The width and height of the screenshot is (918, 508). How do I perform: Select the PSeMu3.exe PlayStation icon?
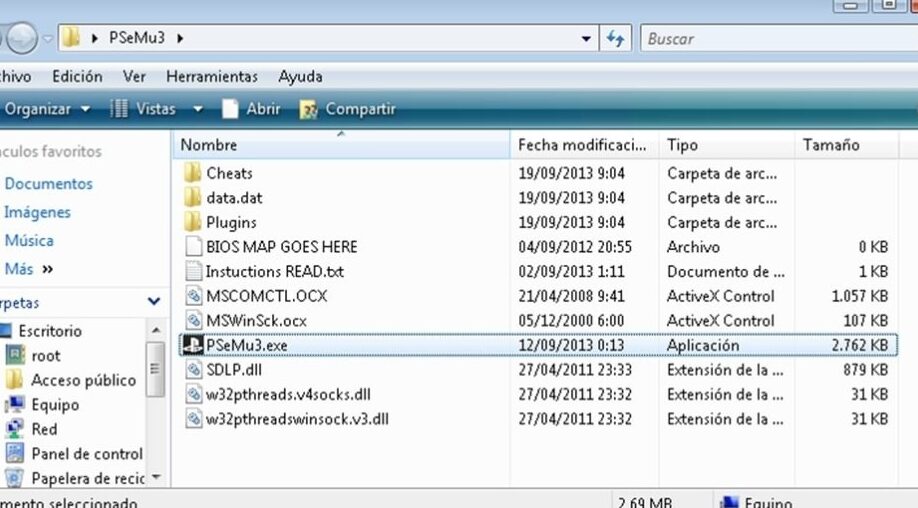click(192, 345)
